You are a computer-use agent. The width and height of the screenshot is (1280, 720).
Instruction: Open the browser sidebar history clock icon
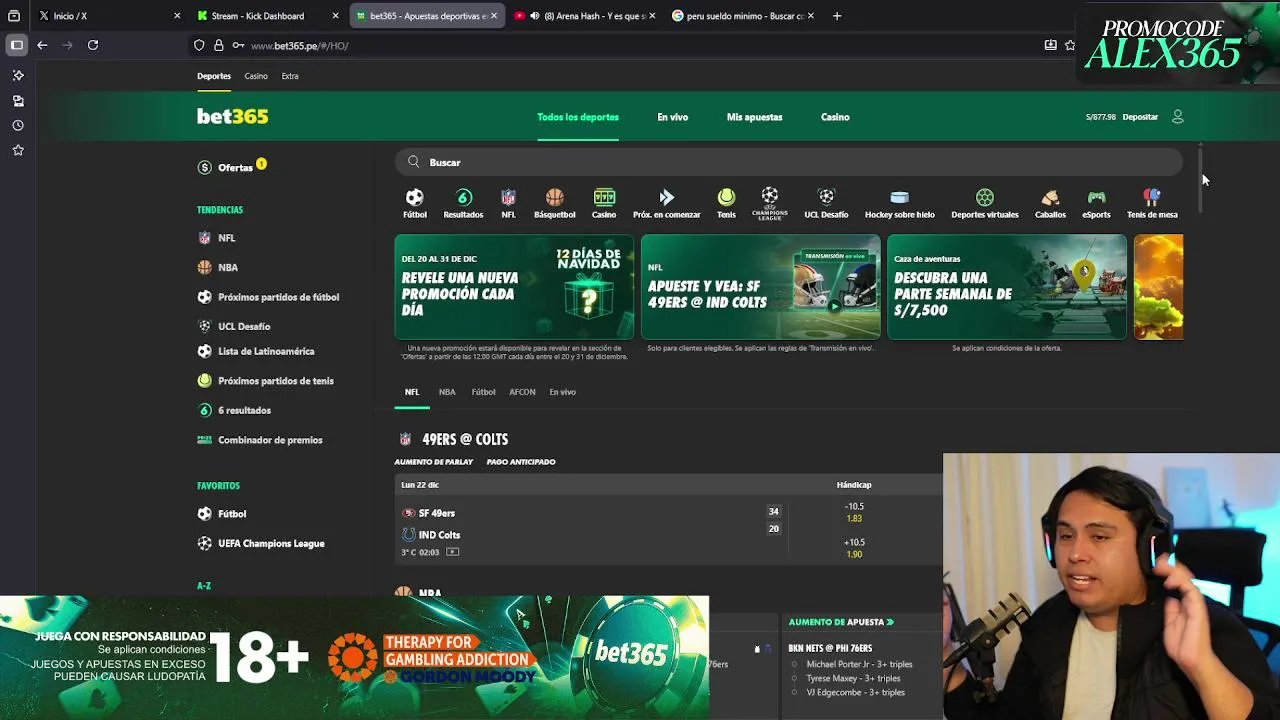click(18, 126)
